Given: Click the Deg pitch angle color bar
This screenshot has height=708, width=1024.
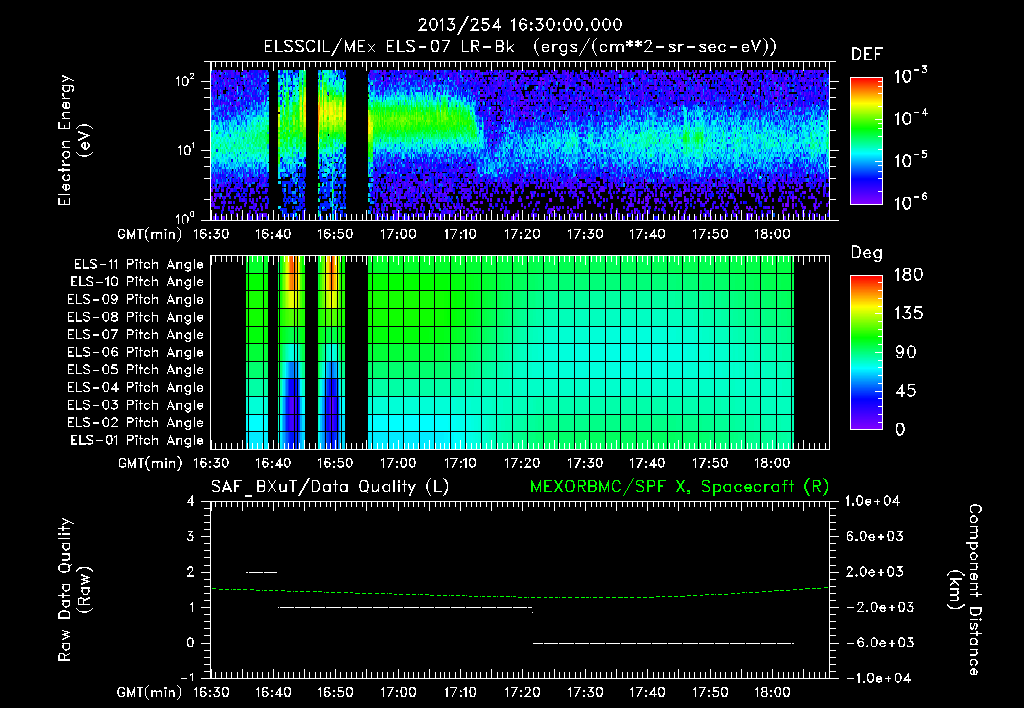Looking at the screenshot, I should point(866,352).
